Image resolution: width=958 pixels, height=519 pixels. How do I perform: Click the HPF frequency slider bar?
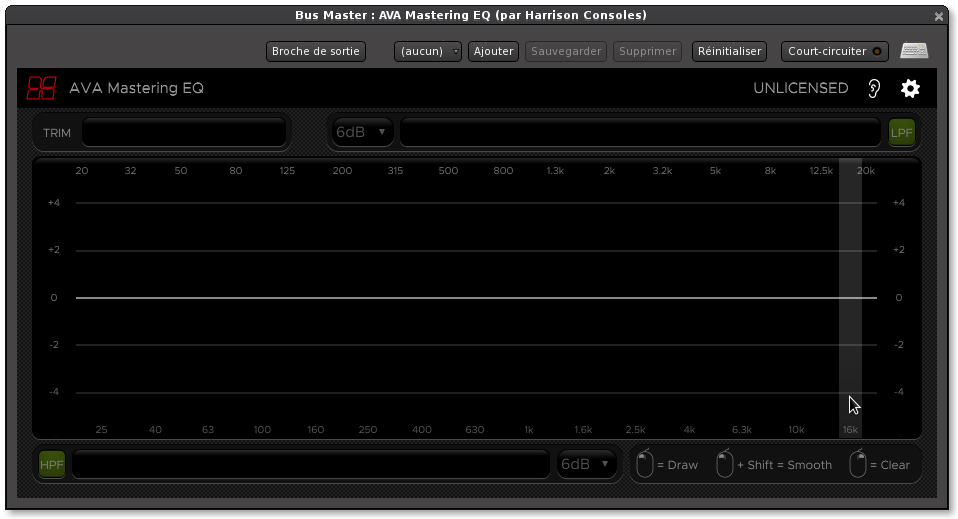[311, 465]
